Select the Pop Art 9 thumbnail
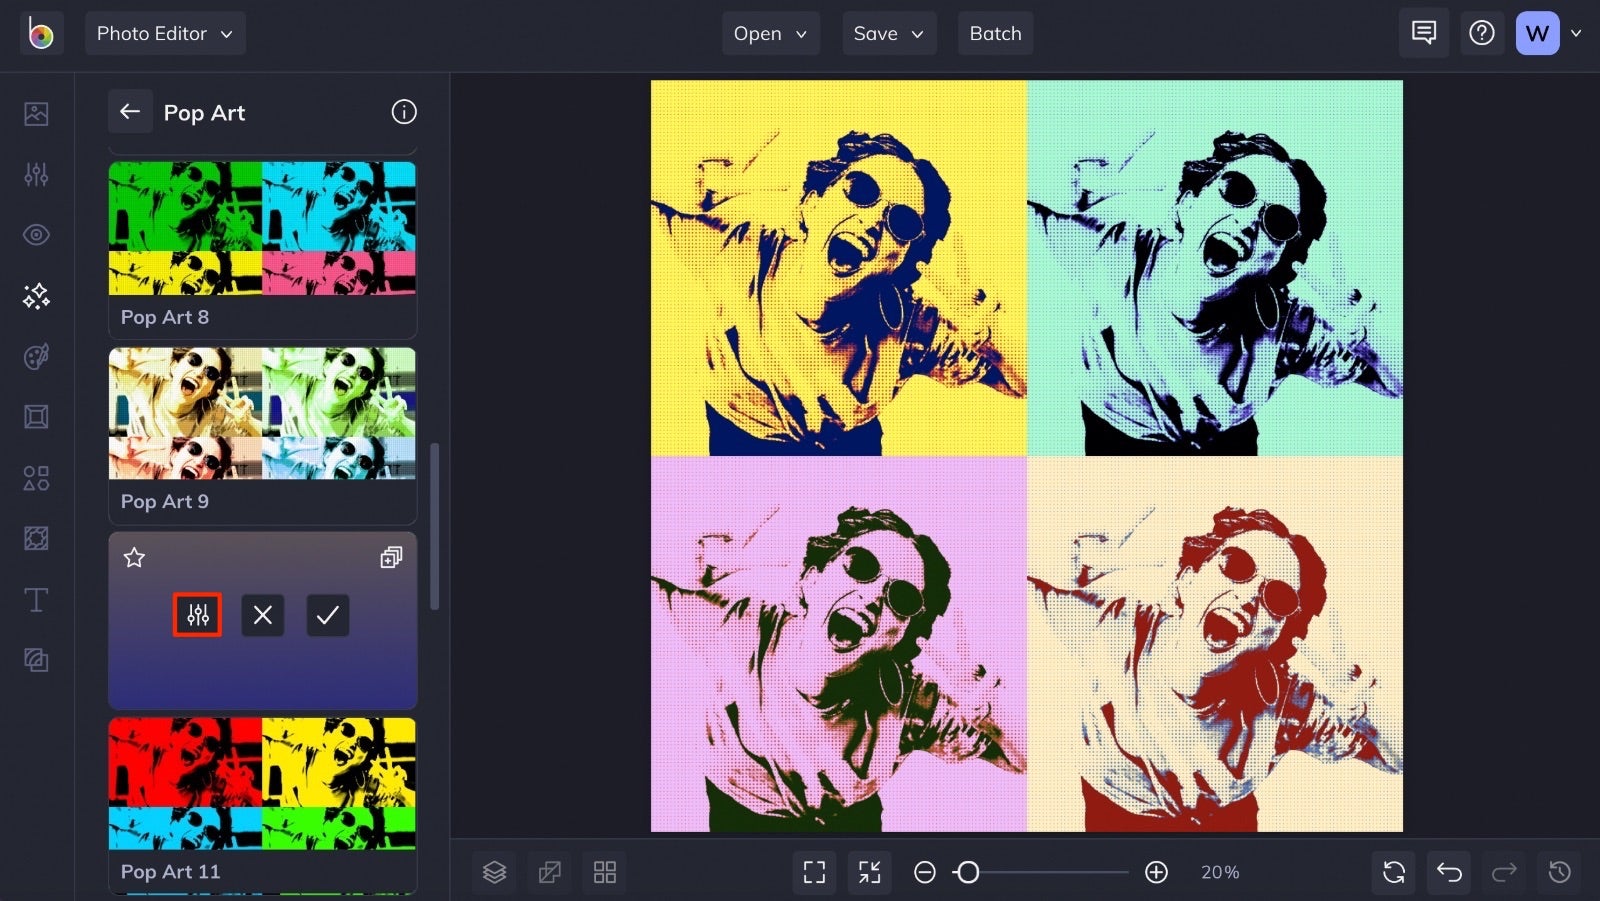 262,413
